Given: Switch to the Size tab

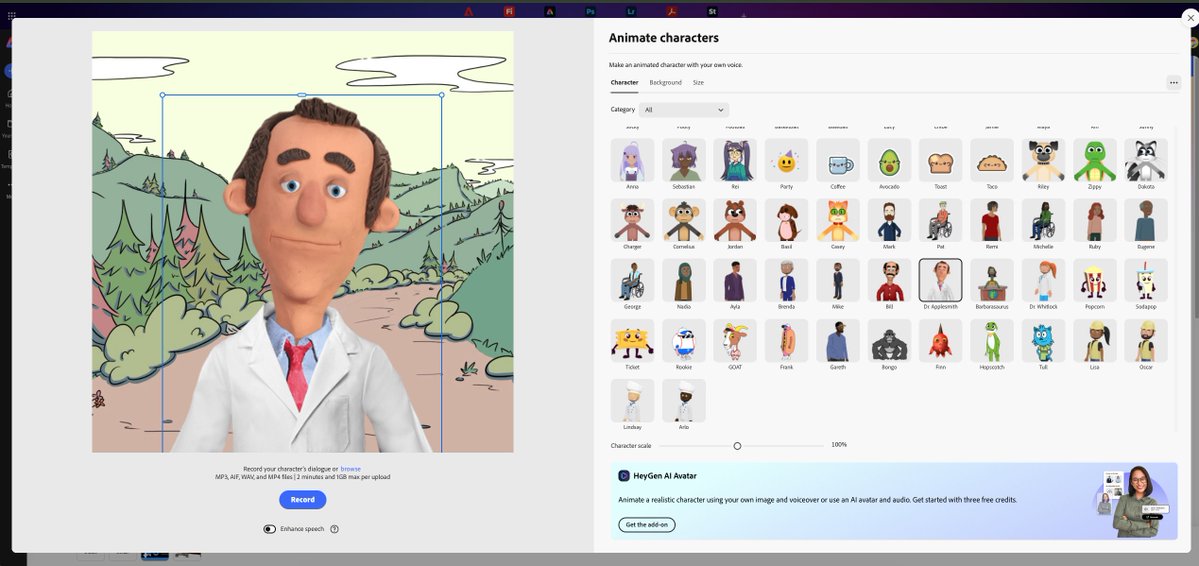Looking at the screenshot, I should coord(698,83).
